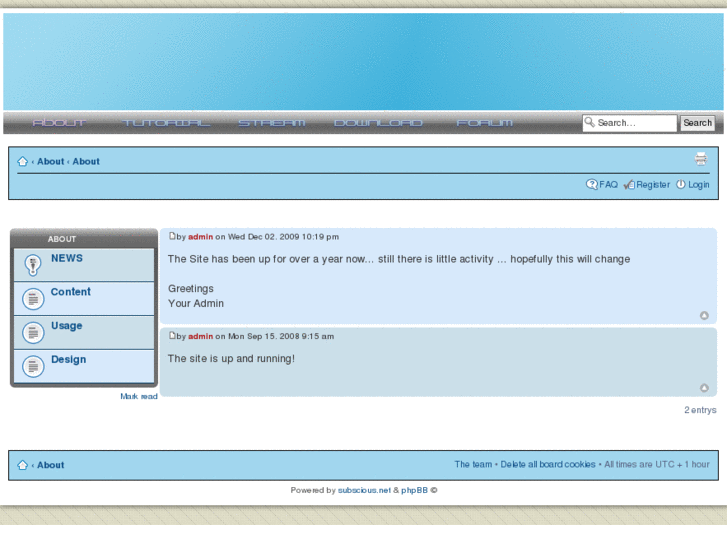Click the magnifier icon in search box

(589, 122)
